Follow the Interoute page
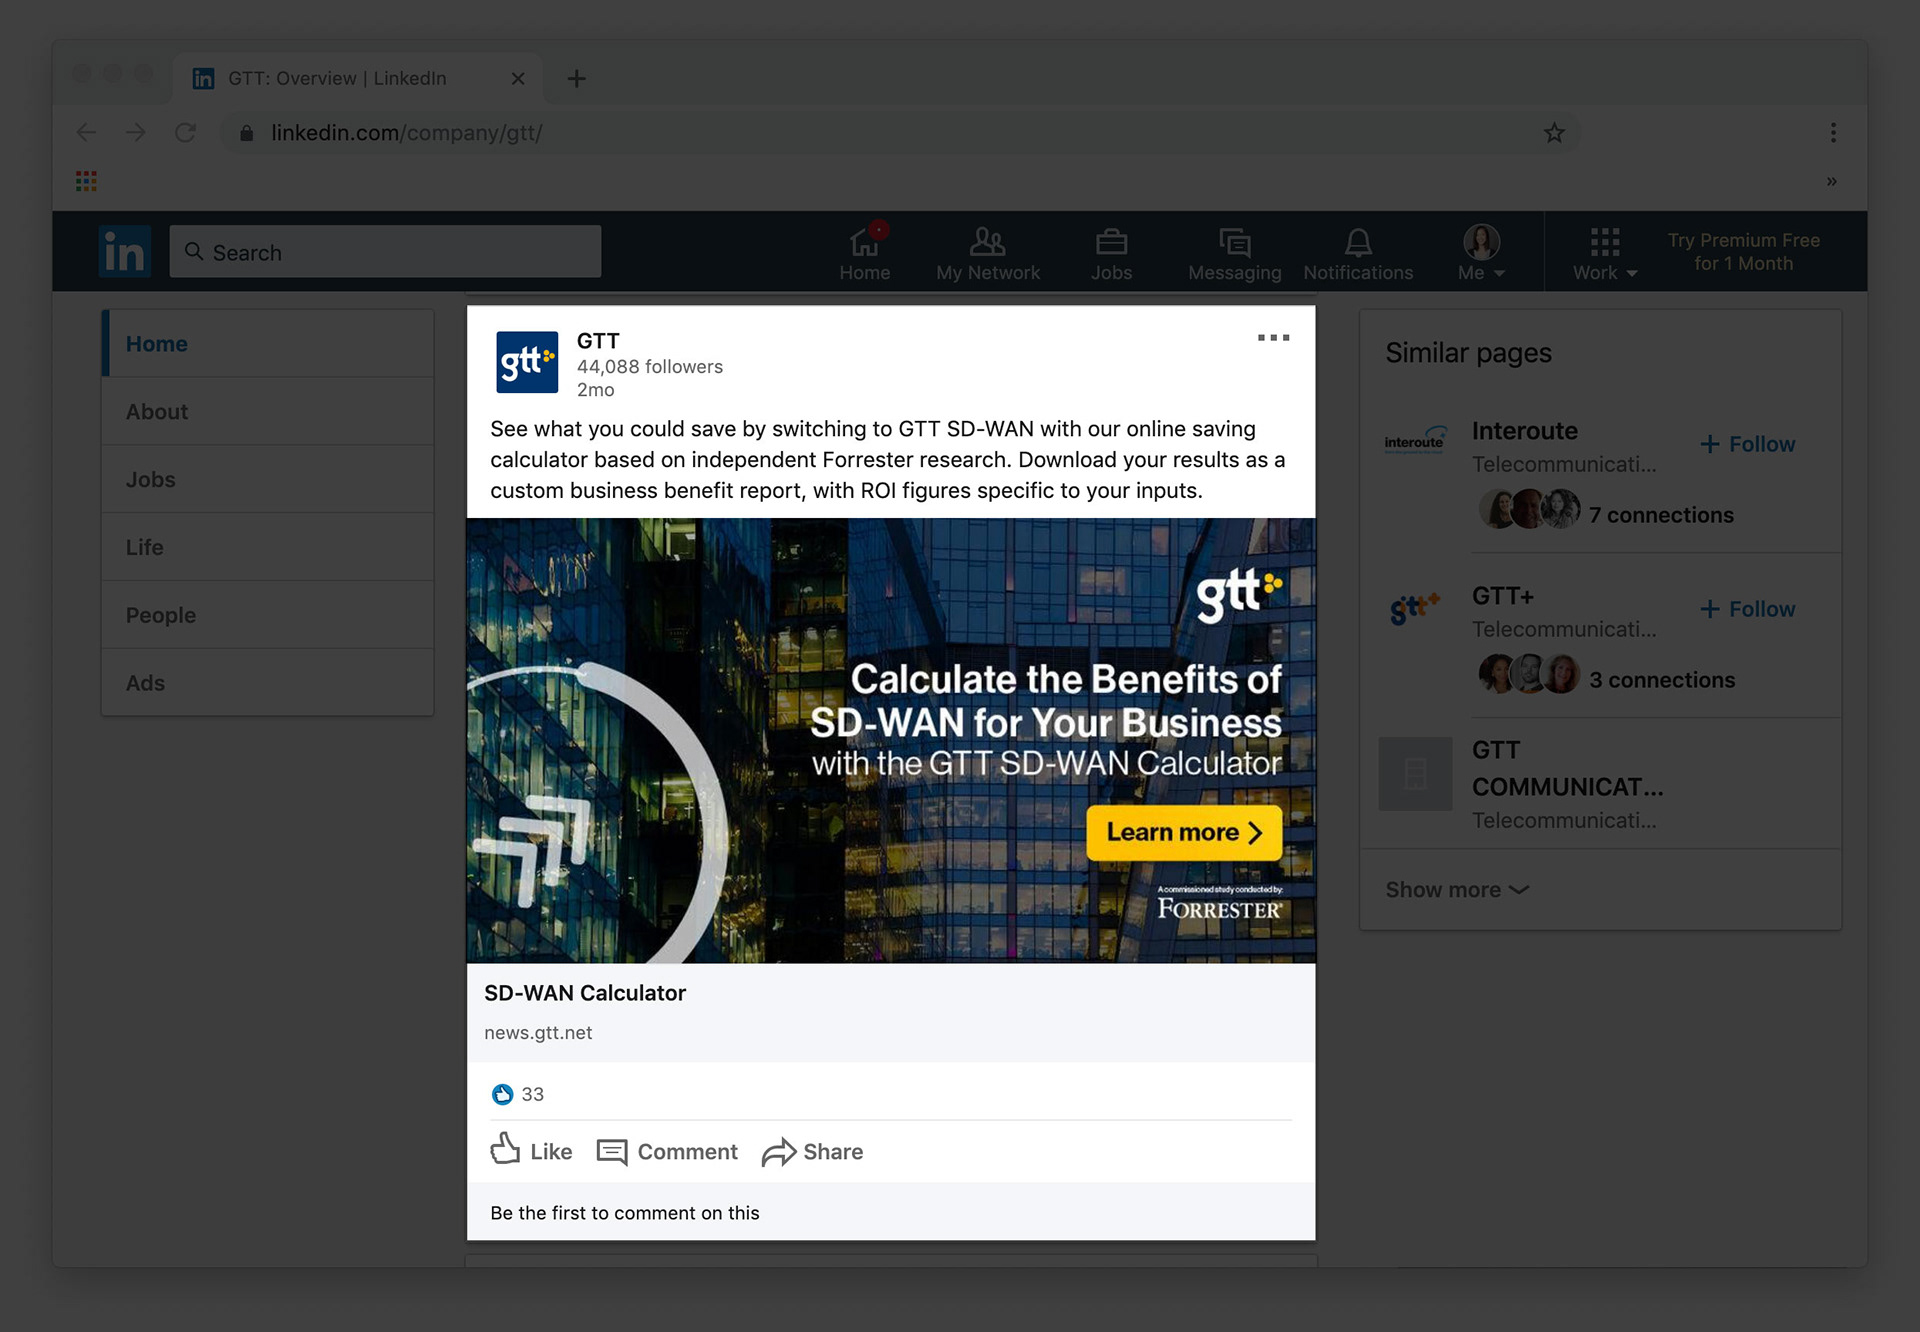 pyautogui.click(x=1747, y=444)
